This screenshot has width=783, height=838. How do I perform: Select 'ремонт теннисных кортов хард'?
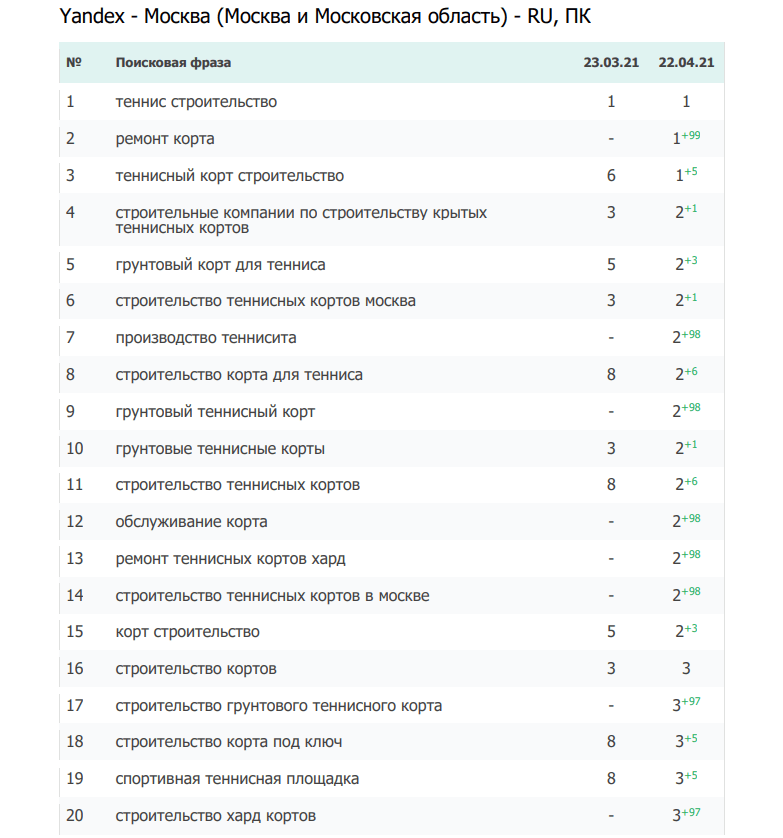(x=230, y=558)
